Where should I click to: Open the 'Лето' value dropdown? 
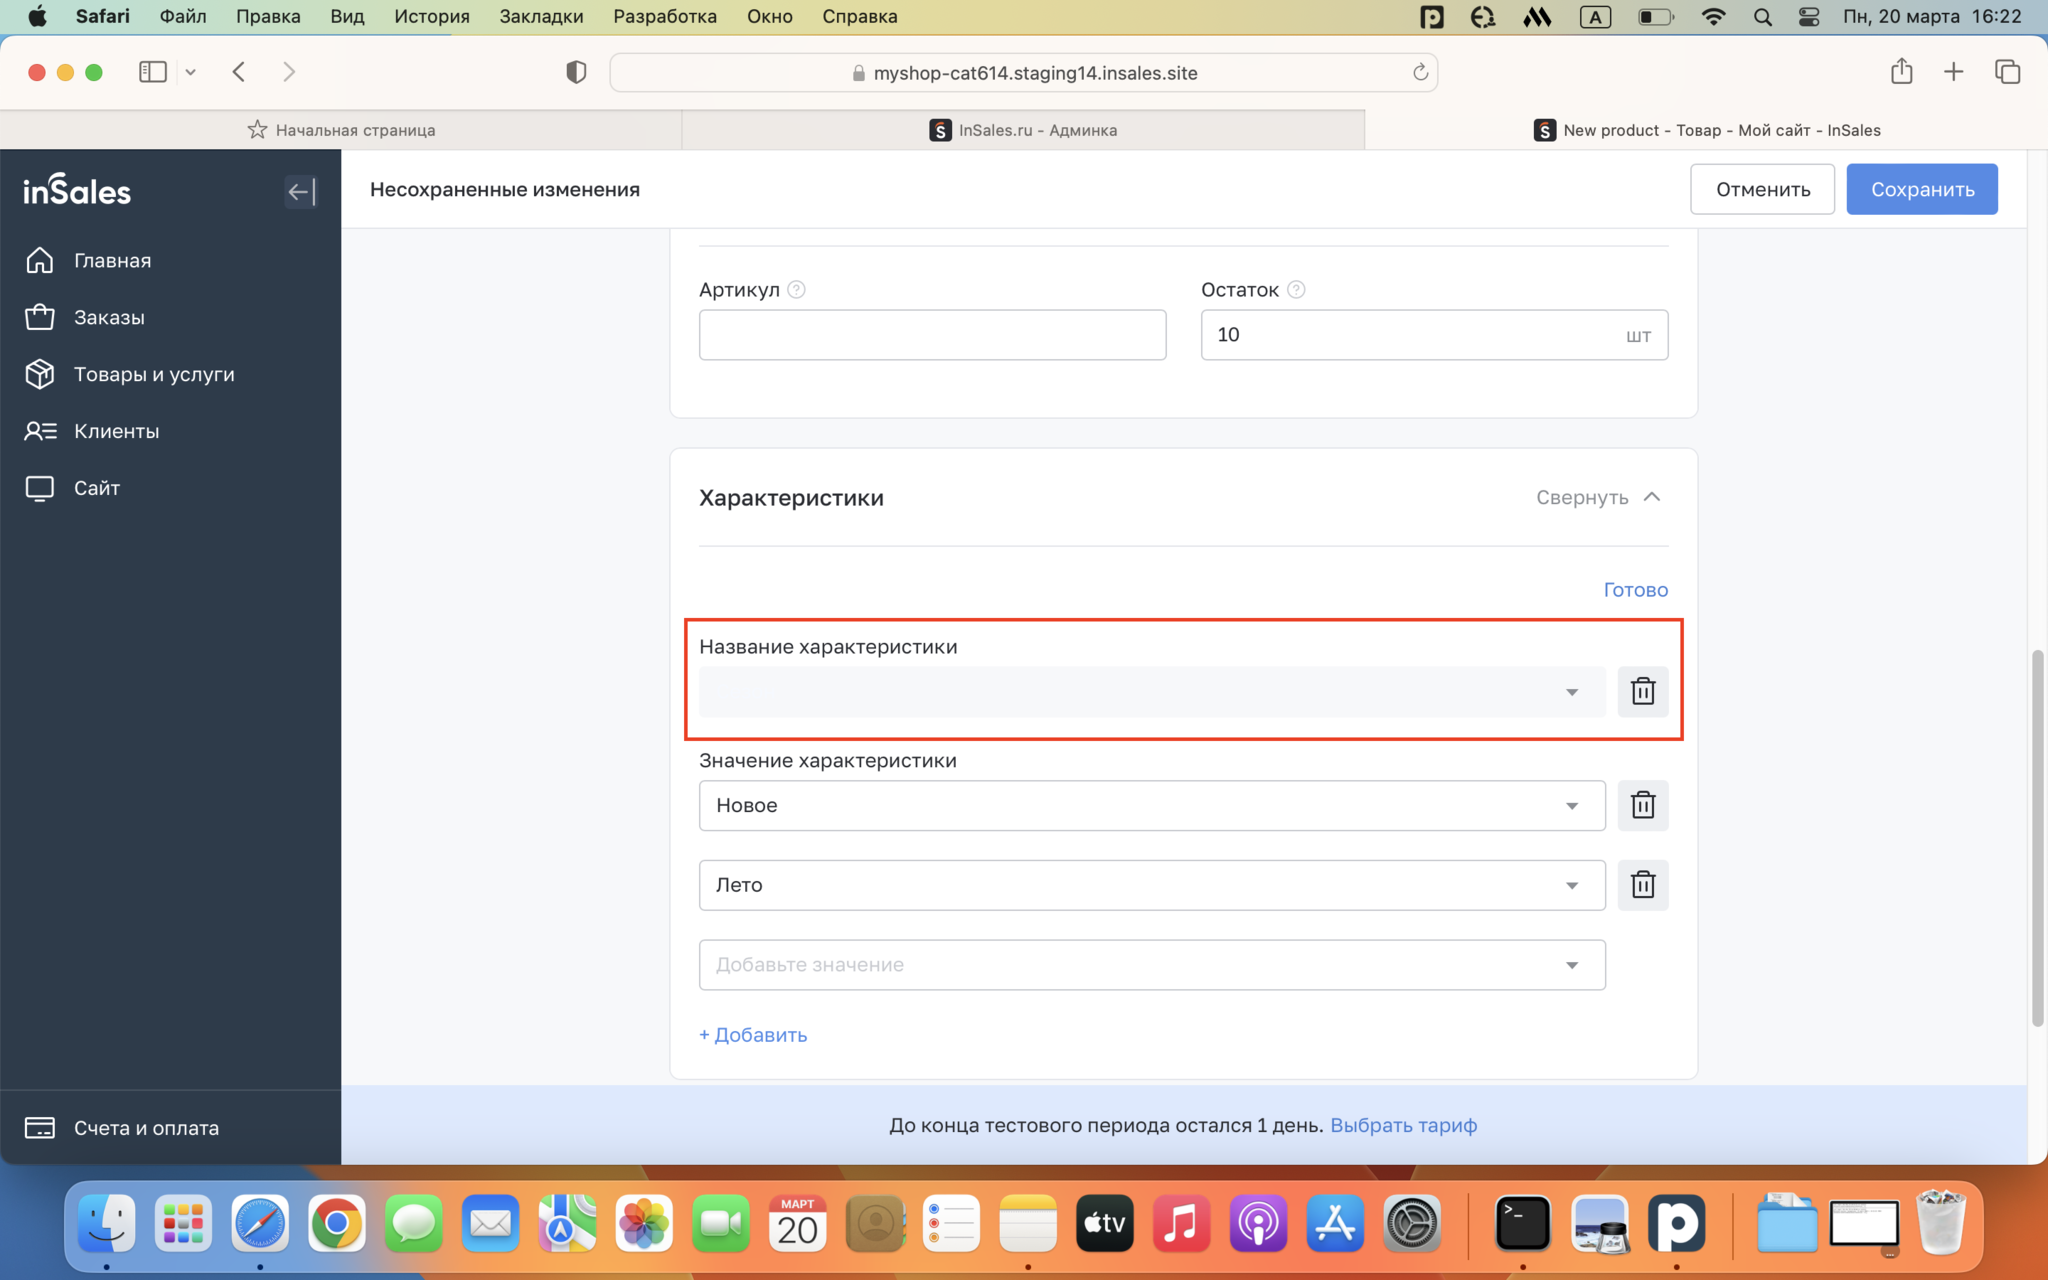[1151, 885]
